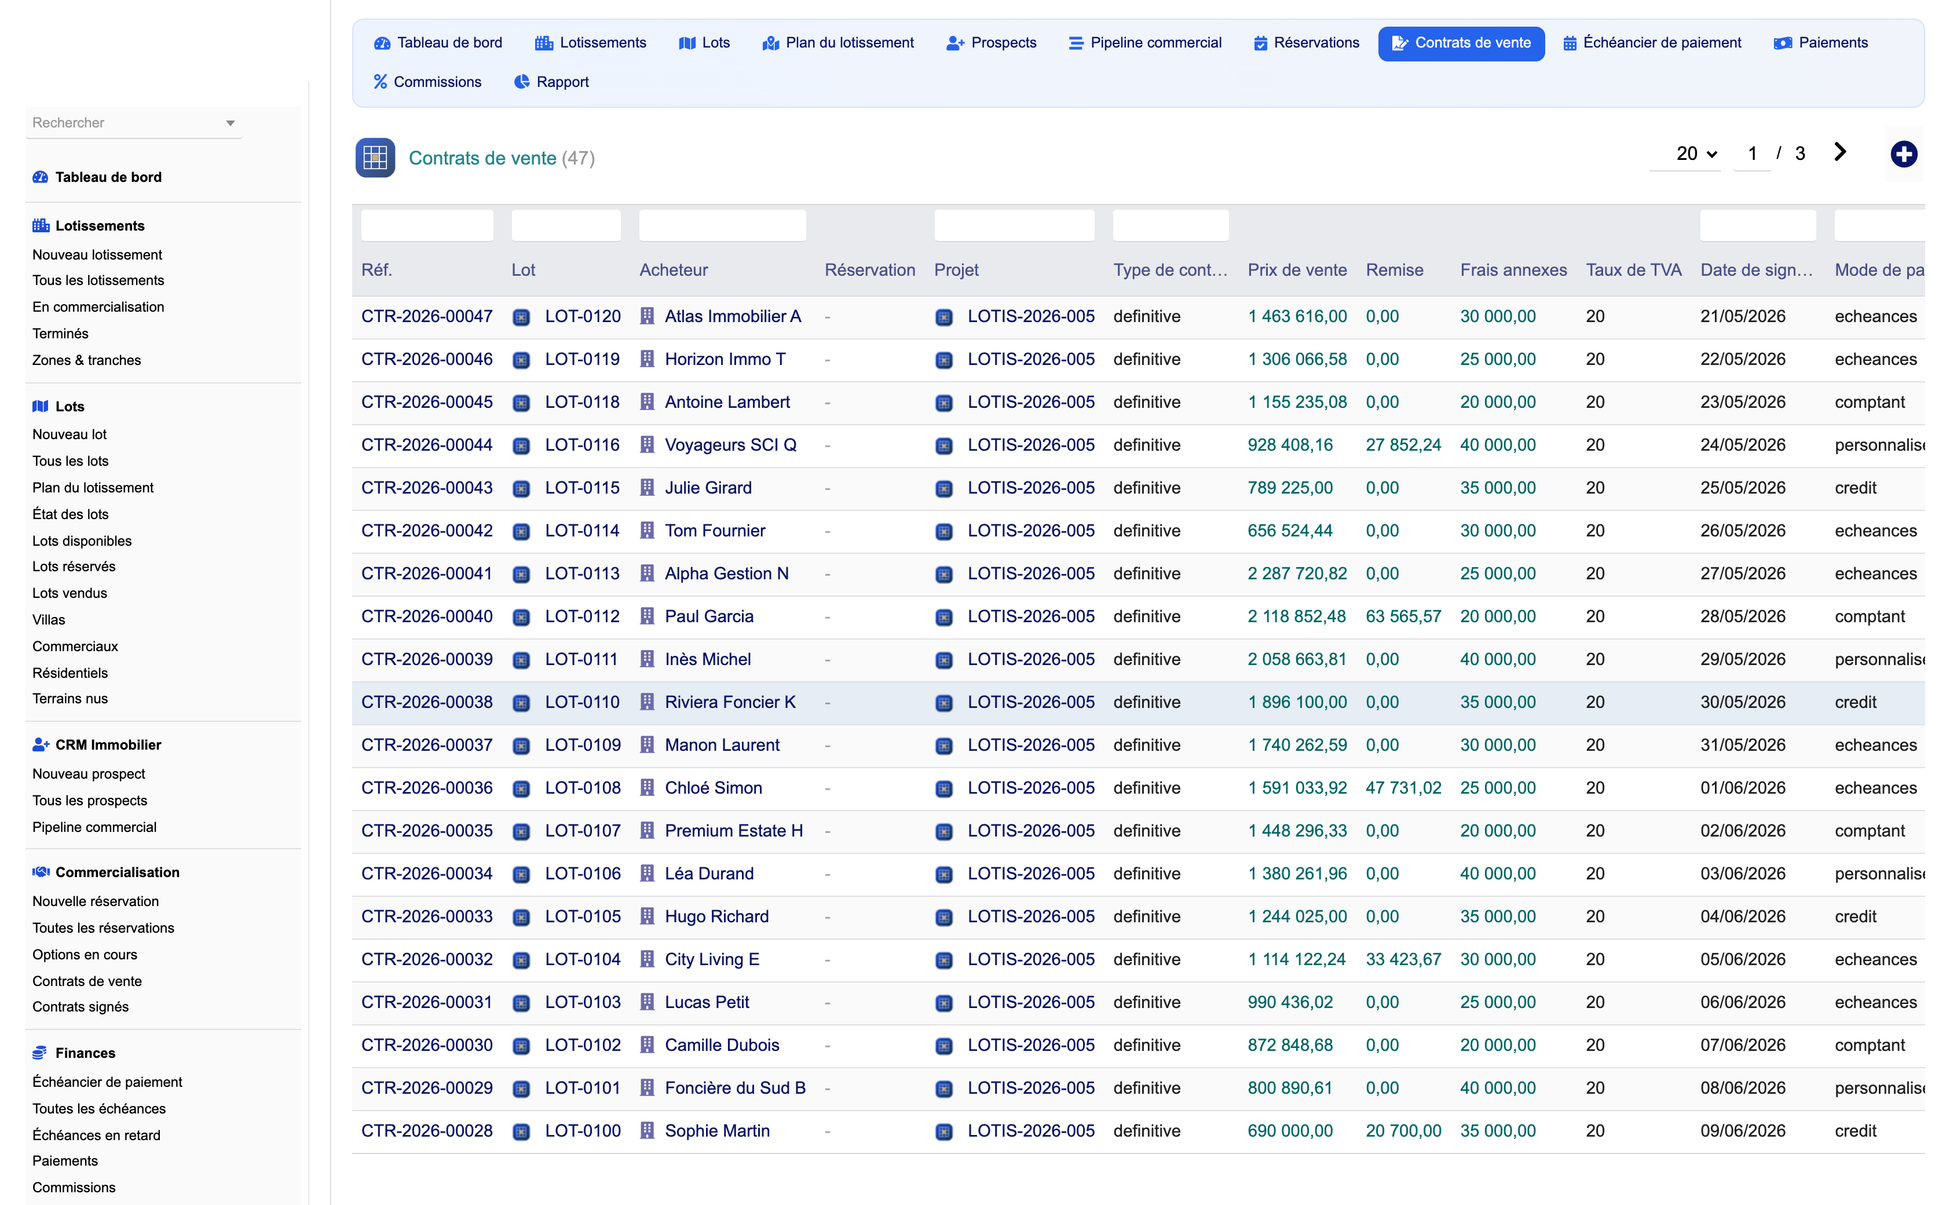Sort by Frais annexes column header
Screen dimensions: 1946x1205
tap(1513, 270)
